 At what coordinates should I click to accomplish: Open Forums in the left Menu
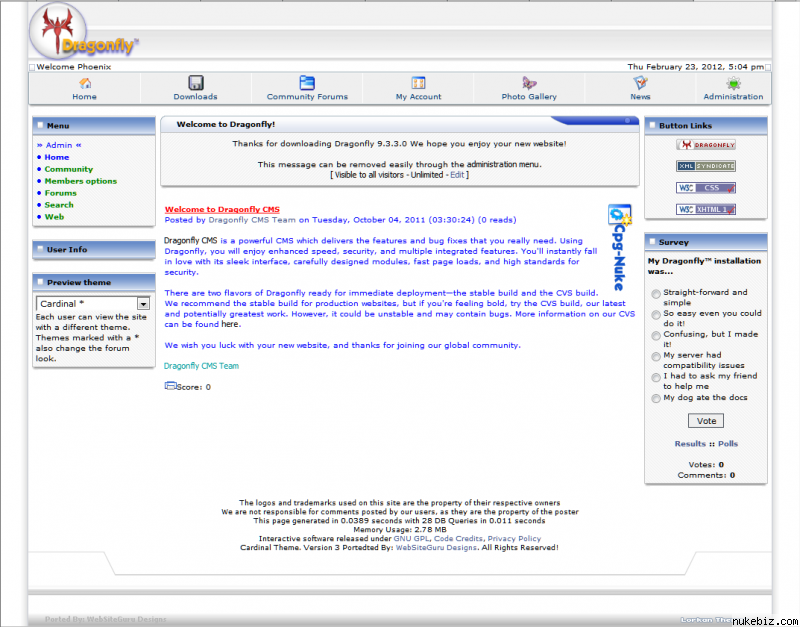click(60, 193)
